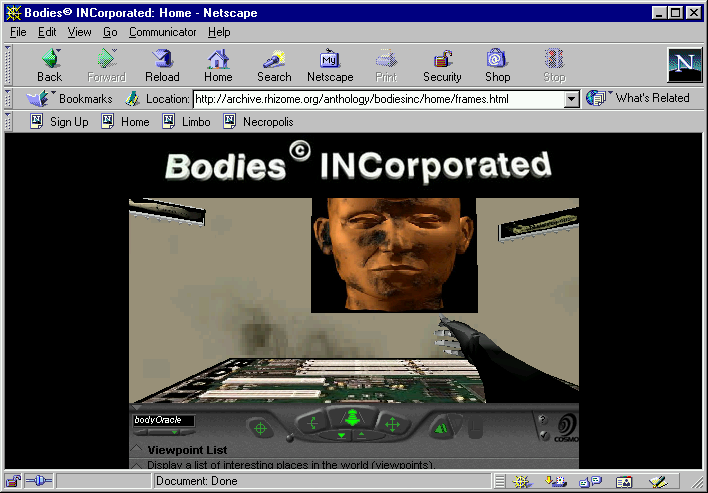Open the File menu
The height and width of the screenshot is (493, 708).
(x=18, y=32)
